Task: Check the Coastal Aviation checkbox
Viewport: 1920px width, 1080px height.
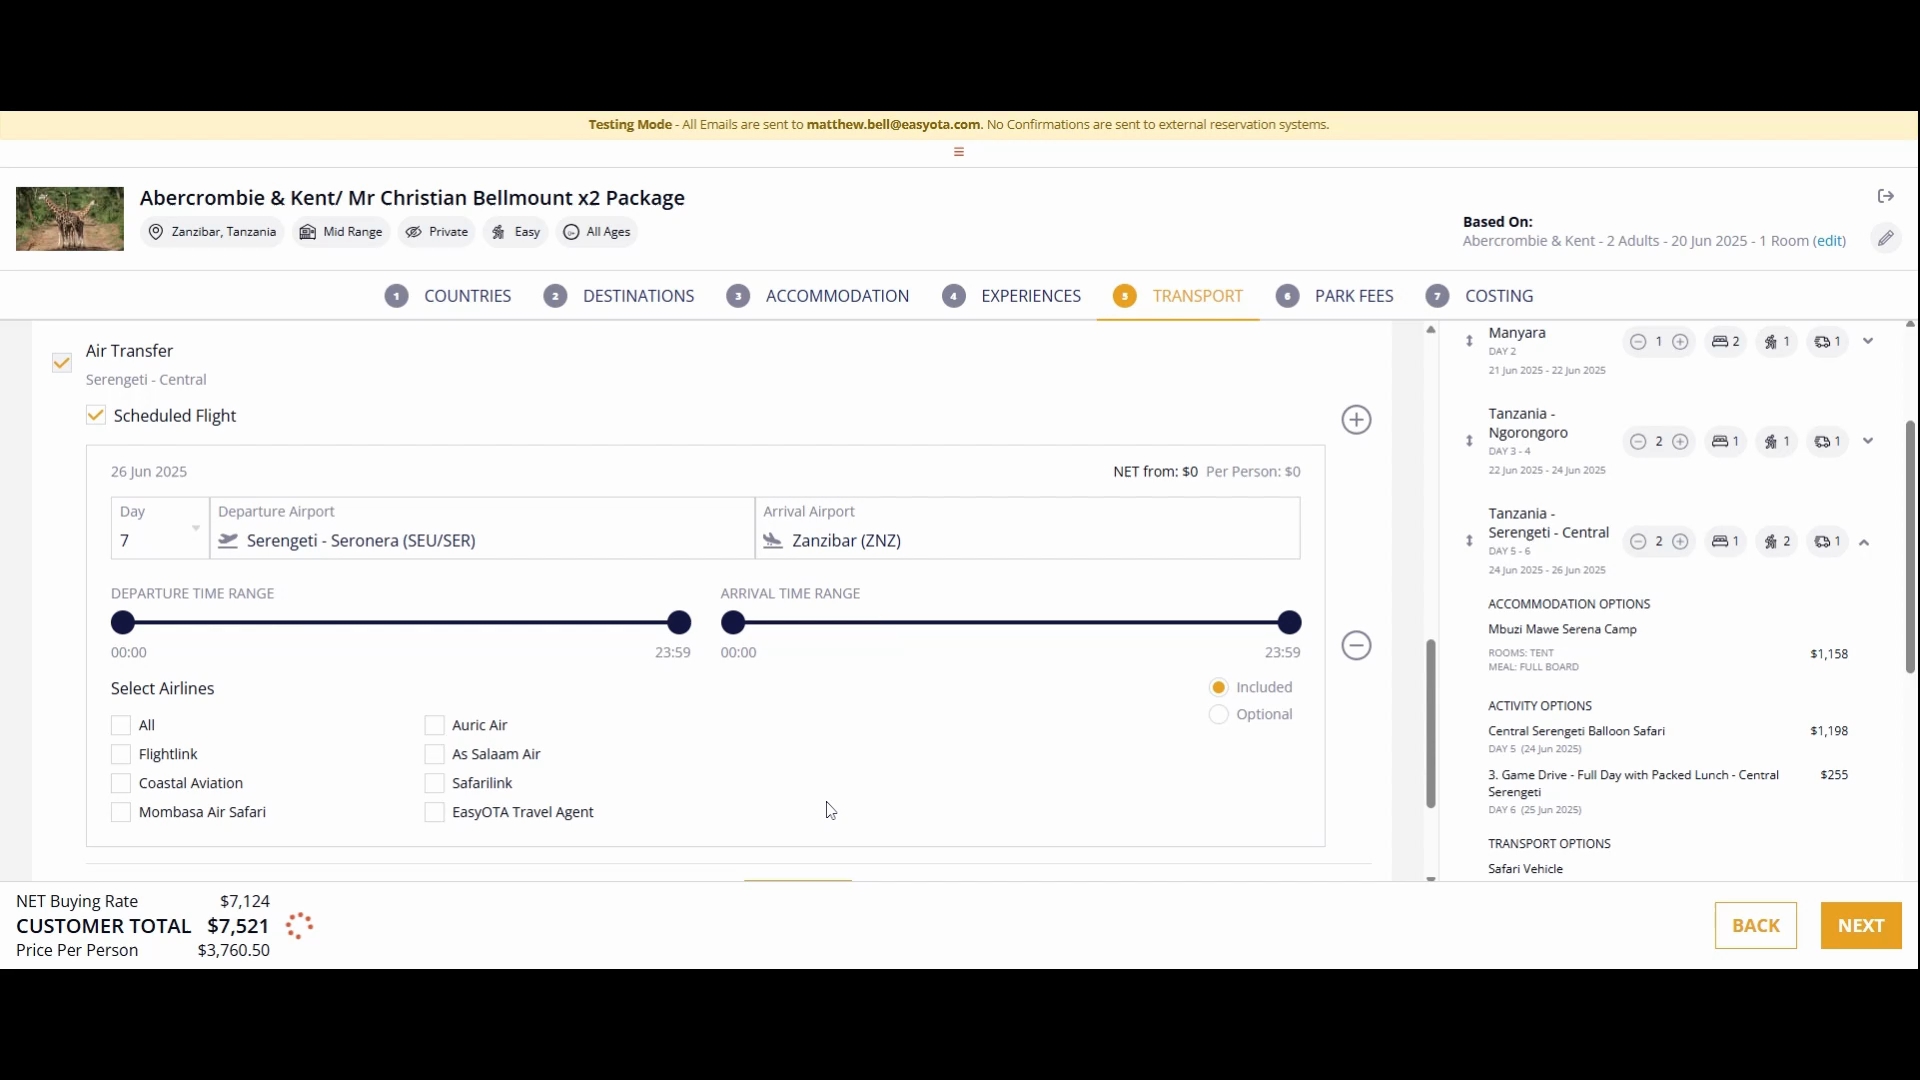Action: pos(121,783)
